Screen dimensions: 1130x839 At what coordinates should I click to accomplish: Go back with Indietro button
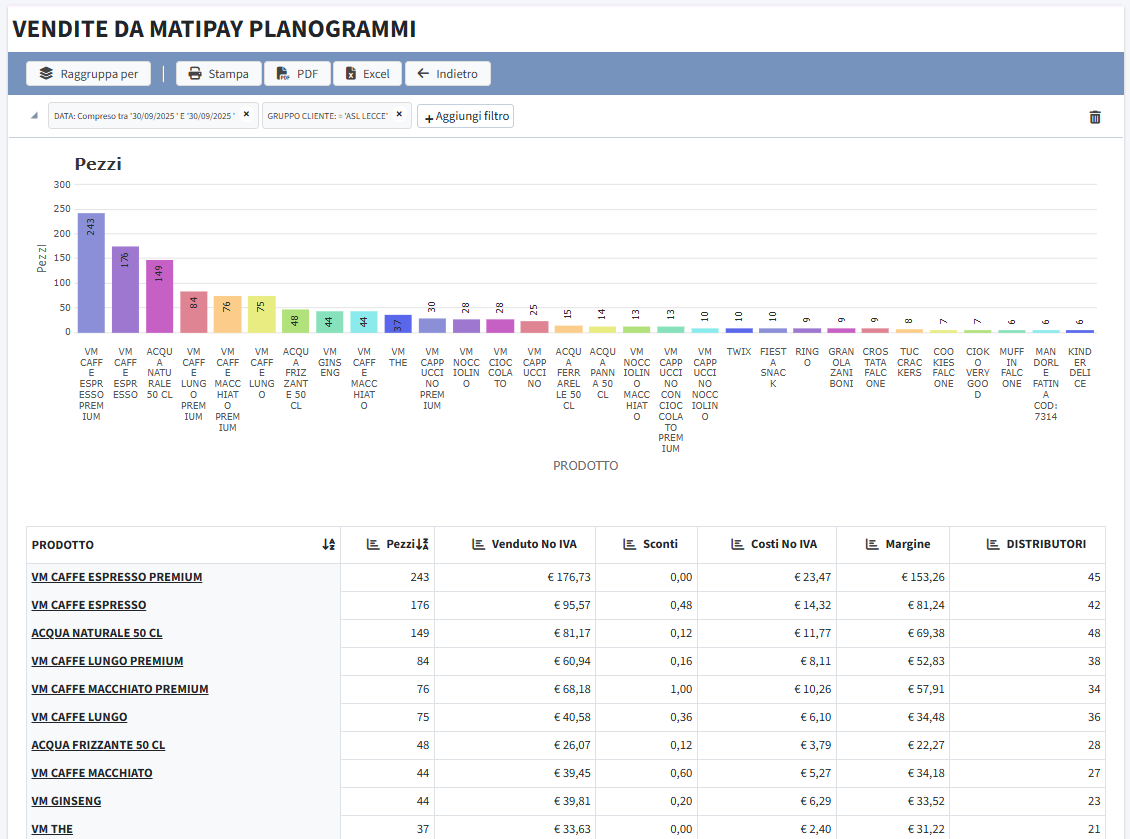[x=448, y=74]
